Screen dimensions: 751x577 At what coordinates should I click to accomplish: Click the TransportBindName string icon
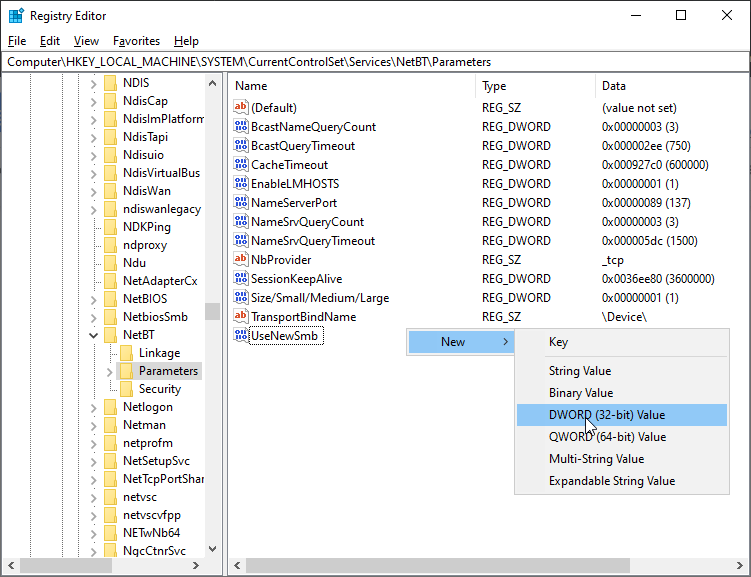coord(241,317)
